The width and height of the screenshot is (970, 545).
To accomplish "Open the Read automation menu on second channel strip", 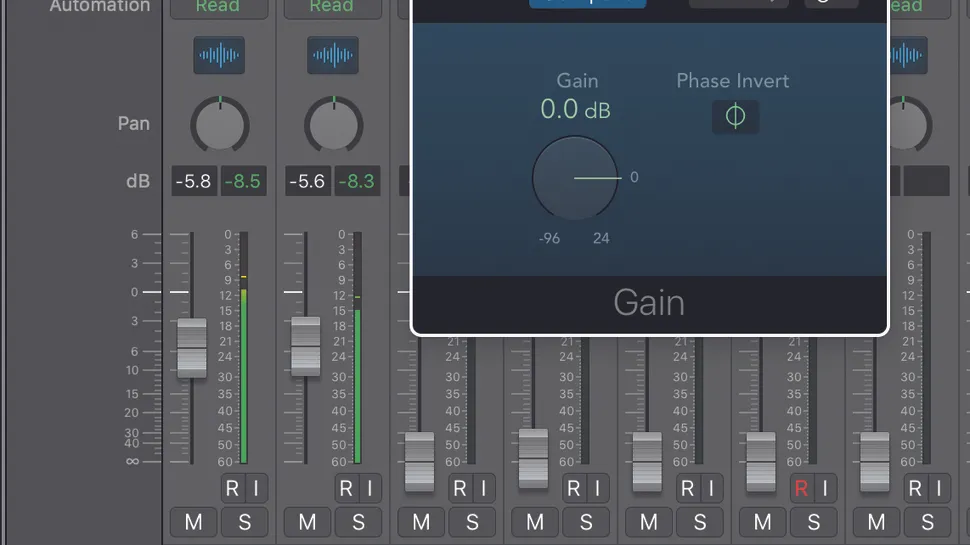I will pyautogui.click(x=333, y=7).
